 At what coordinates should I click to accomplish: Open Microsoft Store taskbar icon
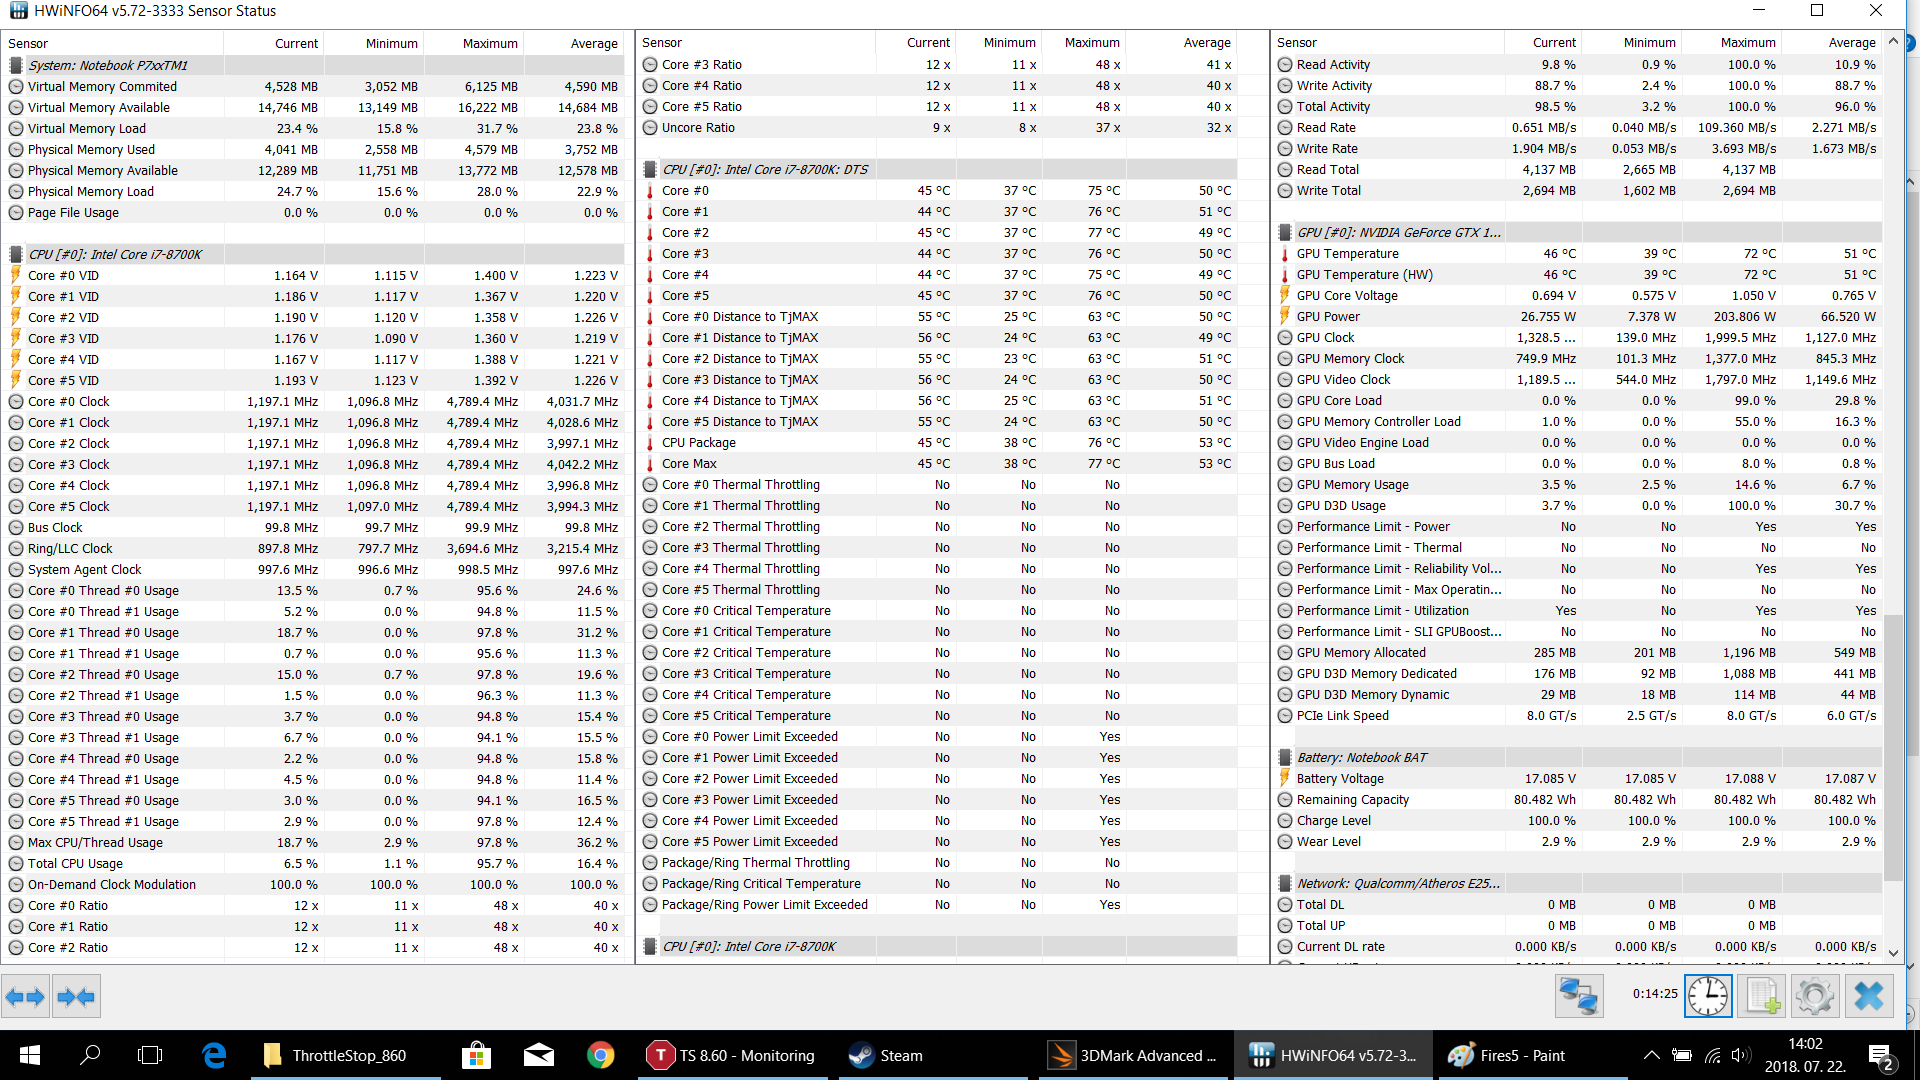[476, 1055]
